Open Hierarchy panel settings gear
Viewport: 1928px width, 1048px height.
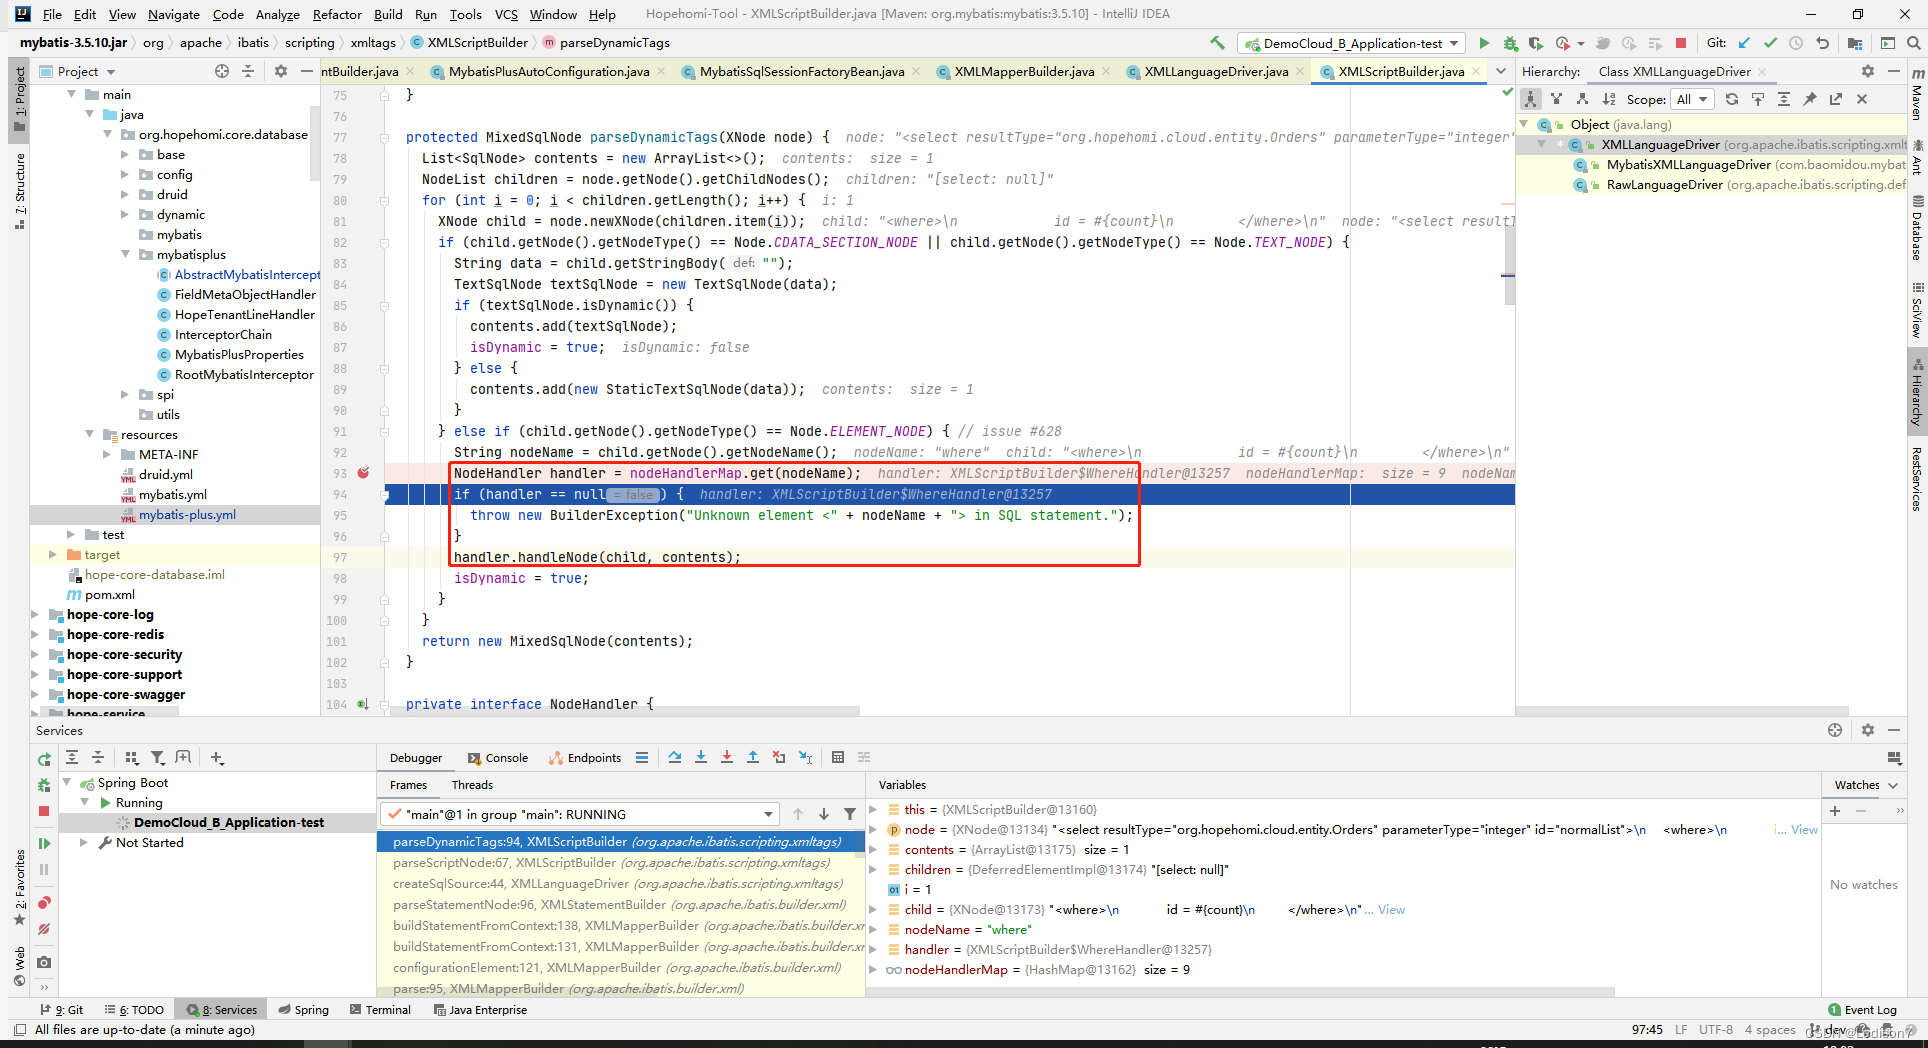pyautogui.click(x=1867, y=71)
